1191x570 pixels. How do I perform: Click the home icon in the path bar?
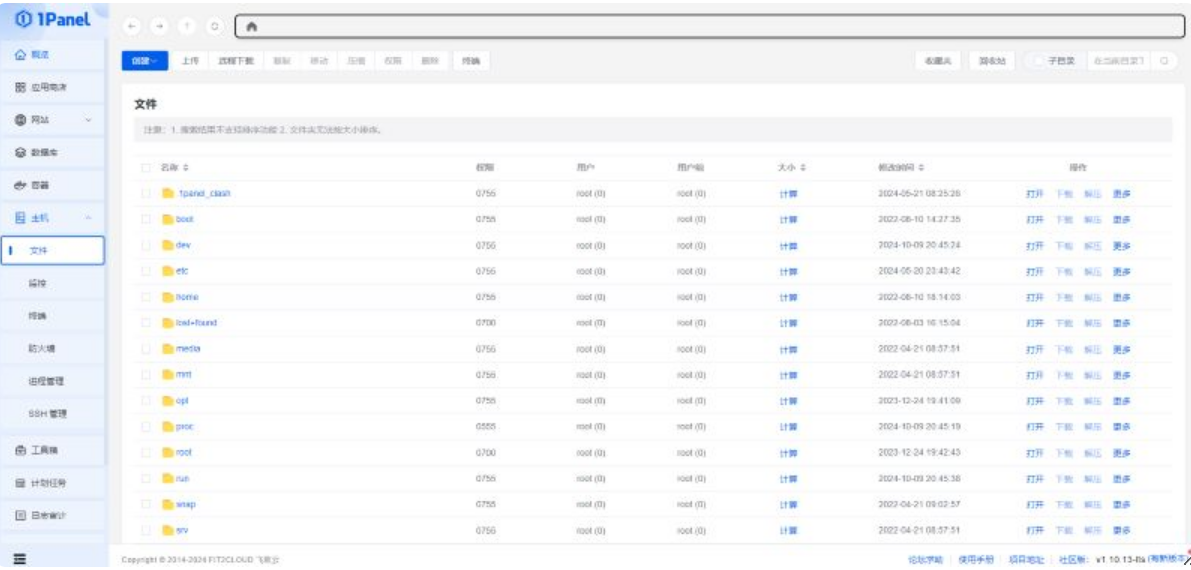pyautogui.click(x=251, y=26)
